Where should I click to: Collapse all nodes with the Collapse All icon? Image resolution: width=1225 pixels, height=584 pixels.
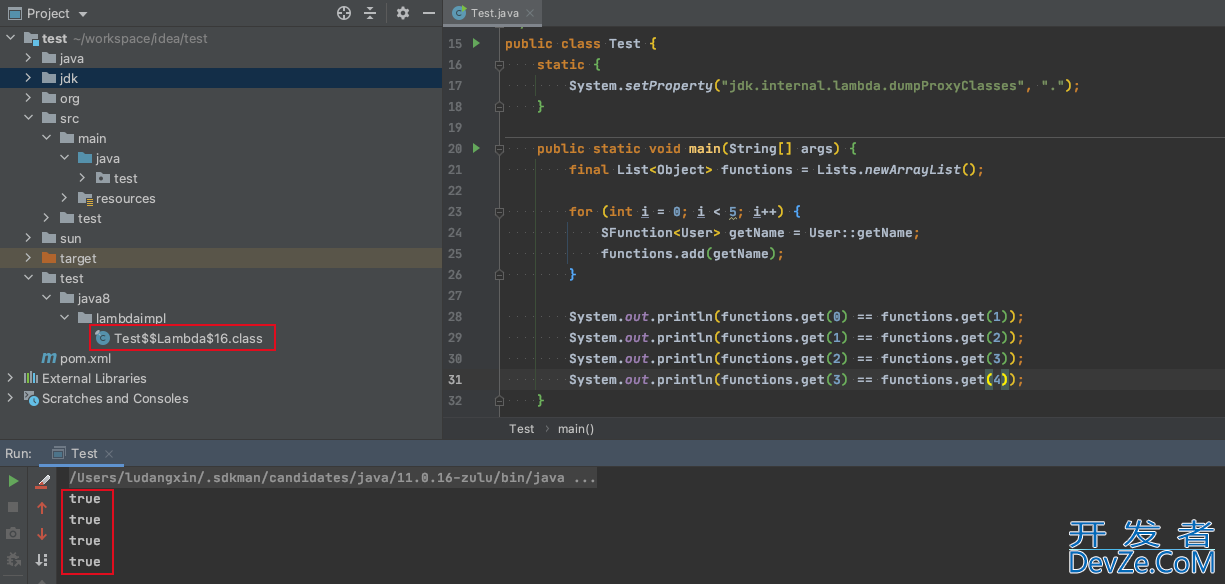point(370,13)
